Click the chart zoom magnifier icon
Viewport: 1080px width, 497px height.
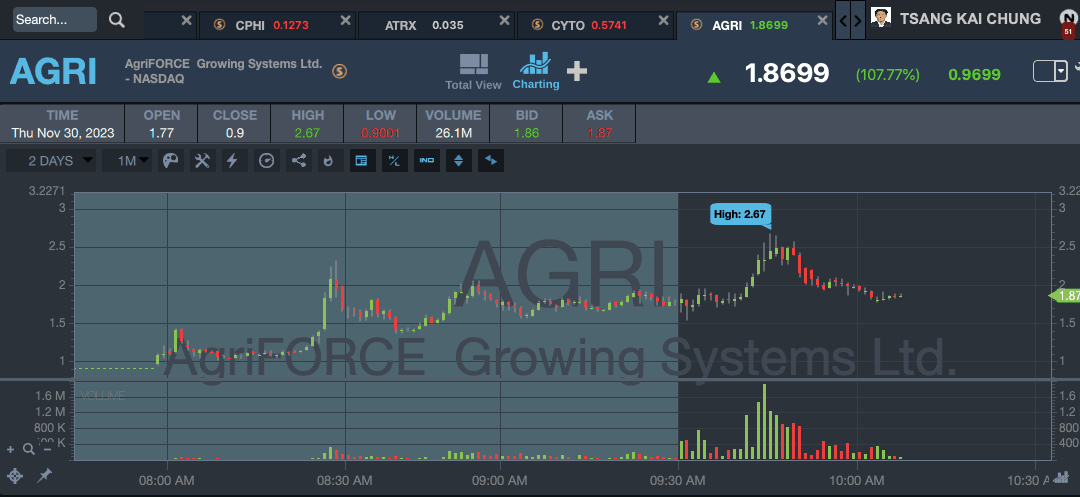(x=28, y=449)
